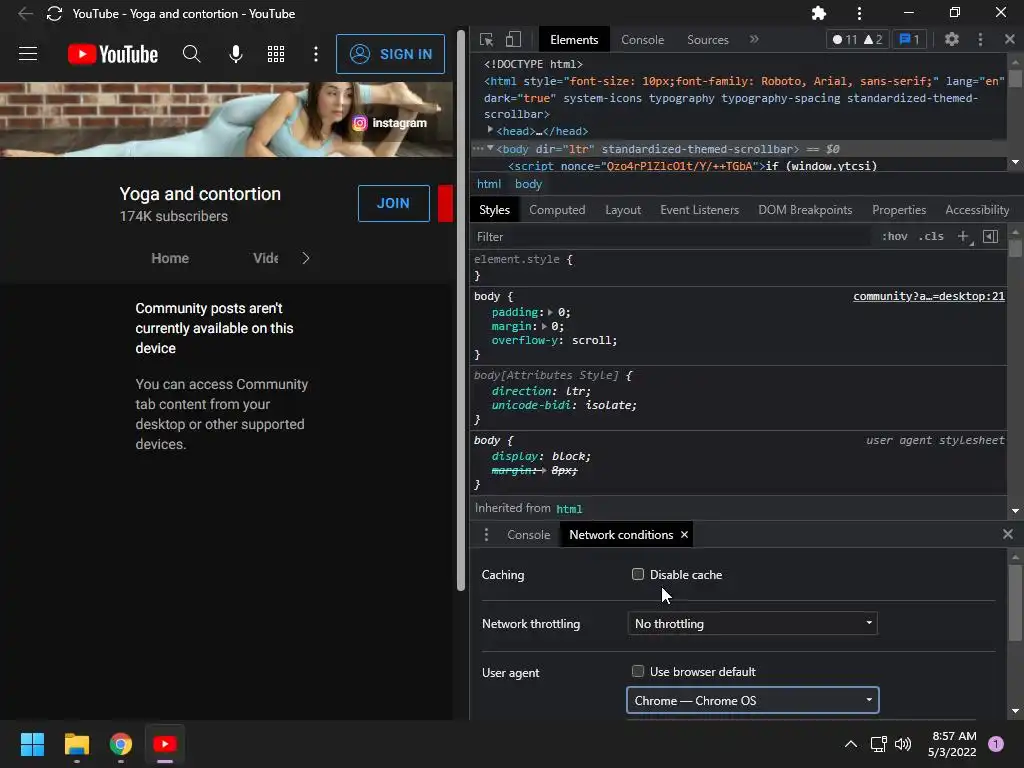Check Use browser default user agent
The image size is (1024, 768).
[x=638, y=671]
